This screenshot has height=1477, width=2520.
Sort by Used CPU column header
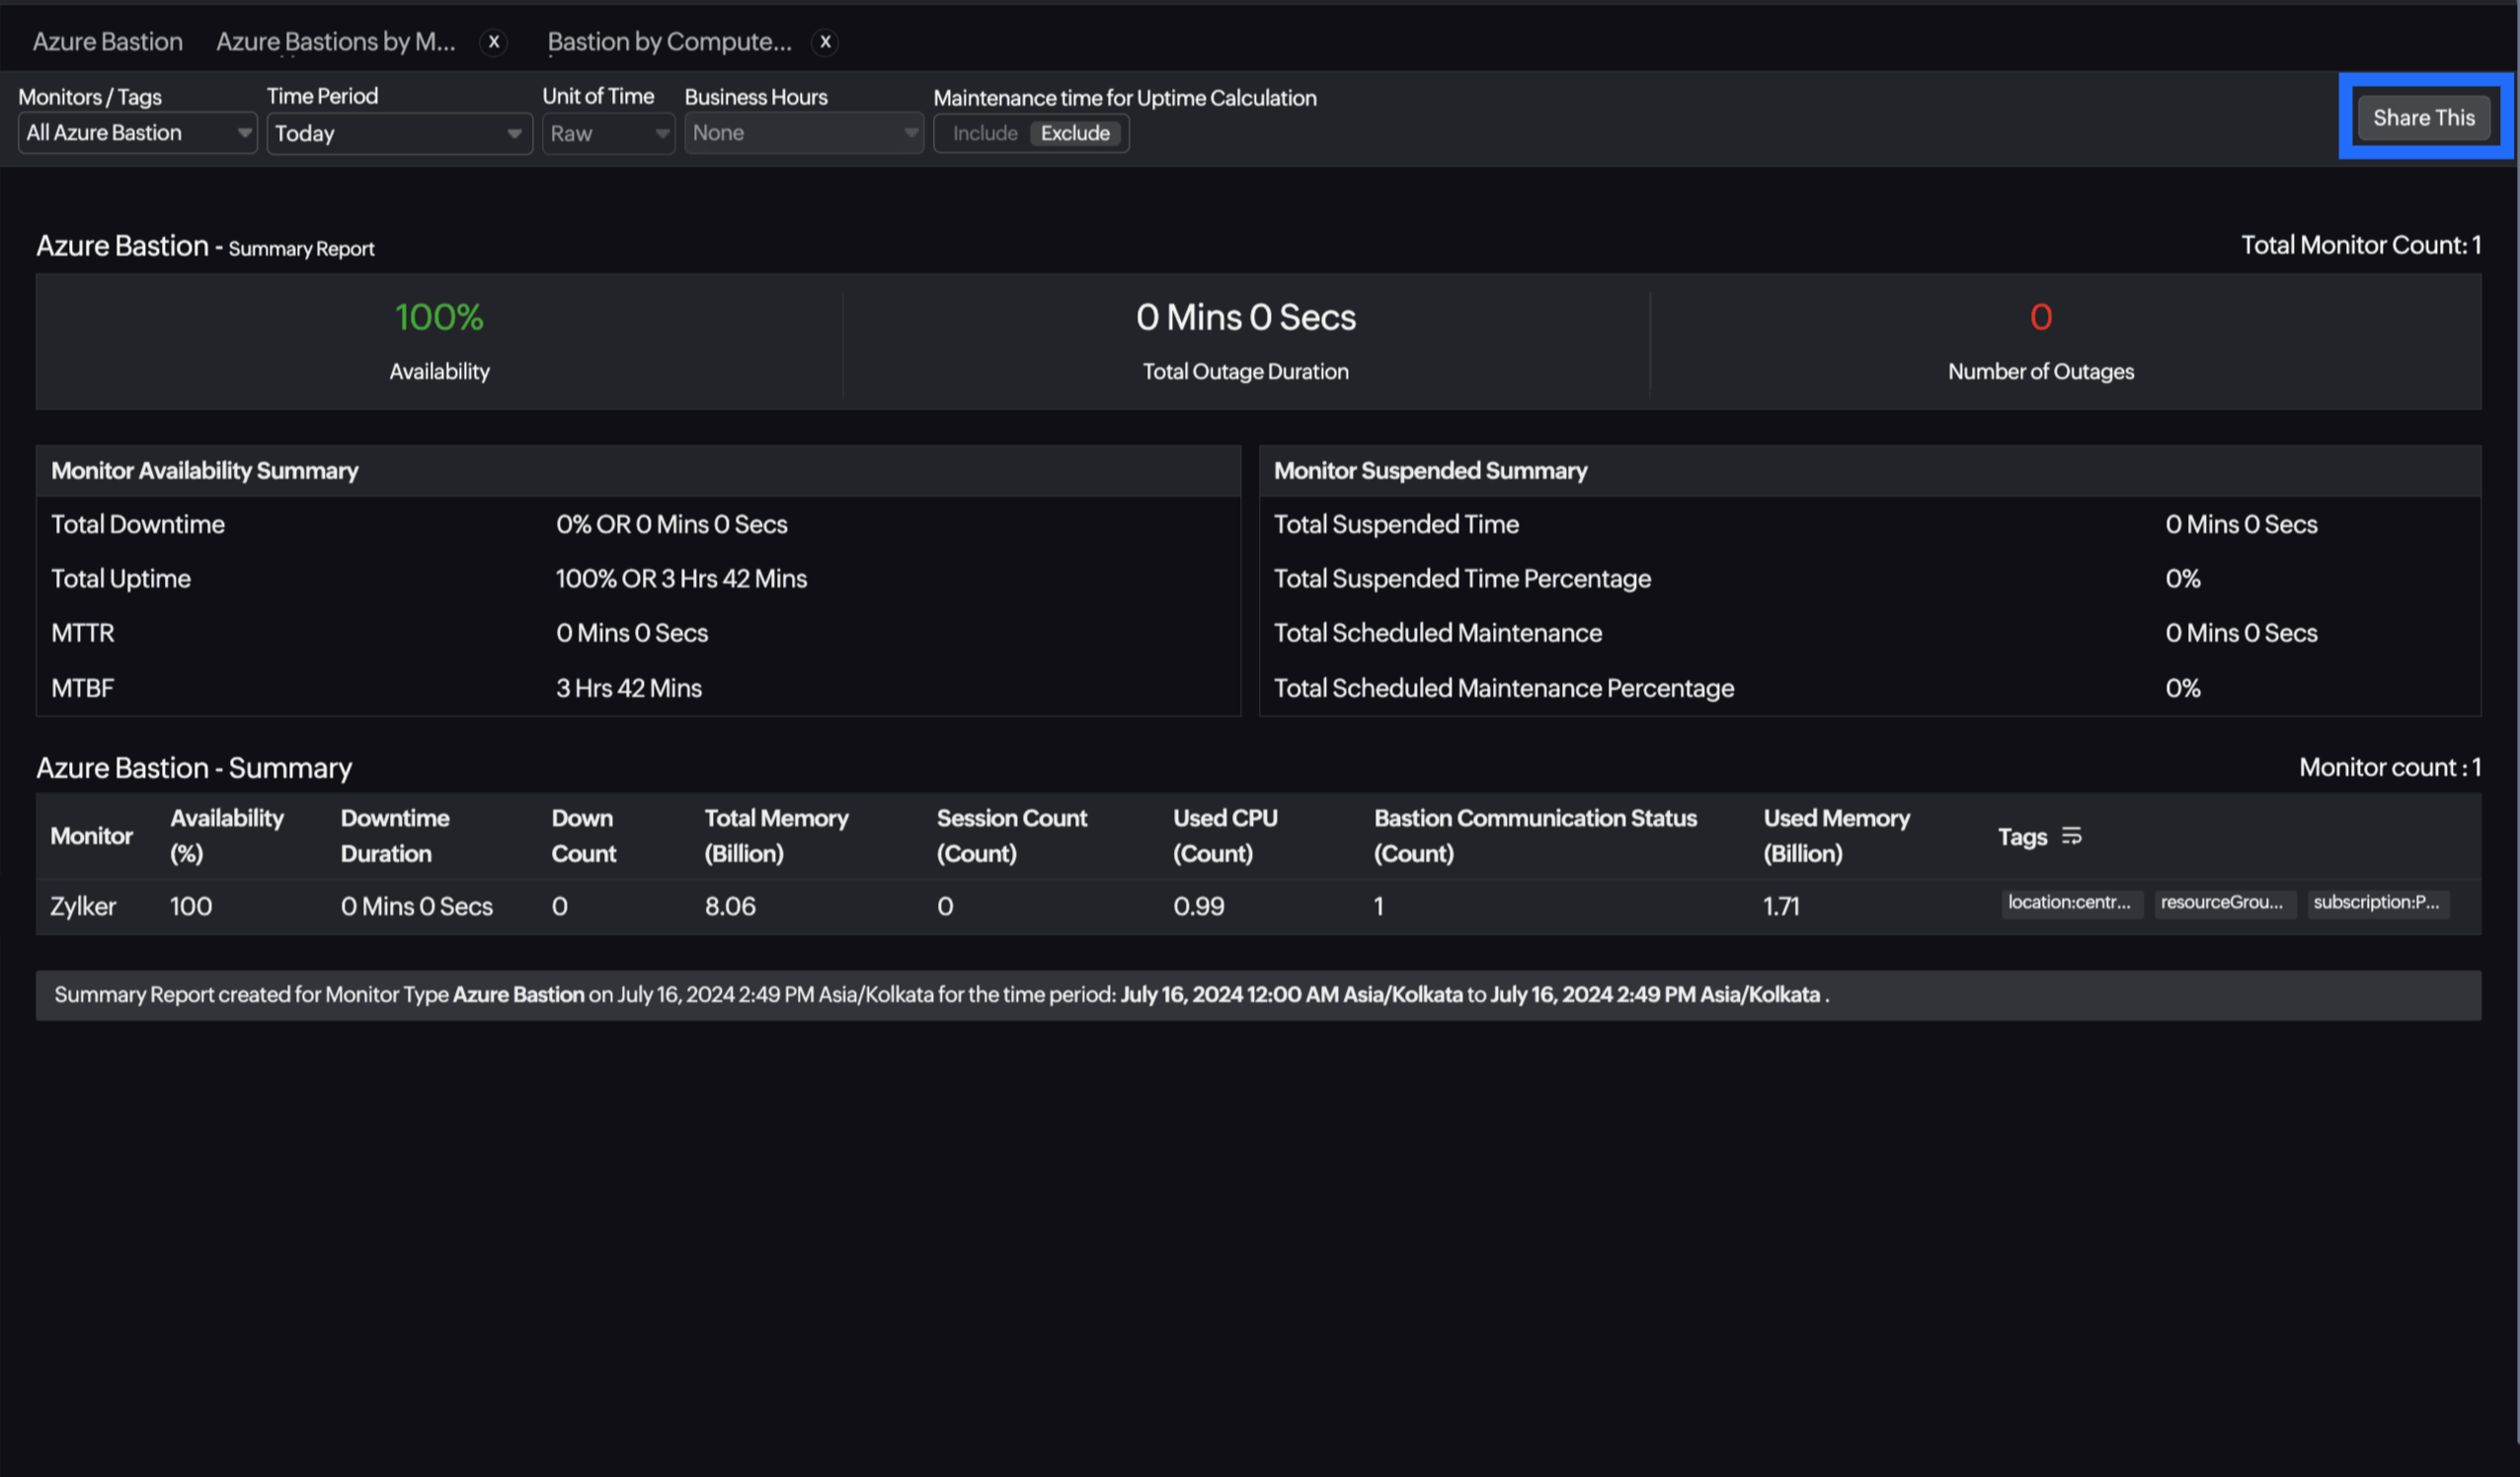1224,835
